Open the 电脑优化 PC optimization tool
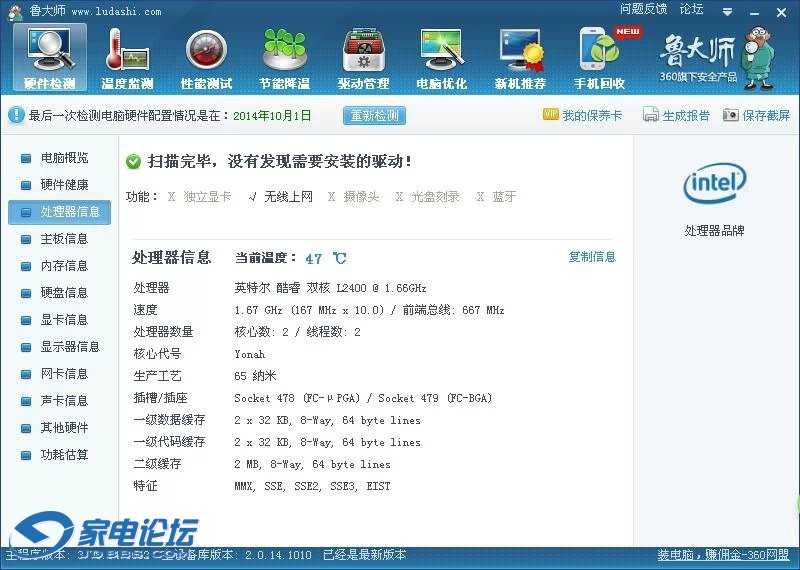This screenshot has width=800, height=570. (x=441, y=59)
